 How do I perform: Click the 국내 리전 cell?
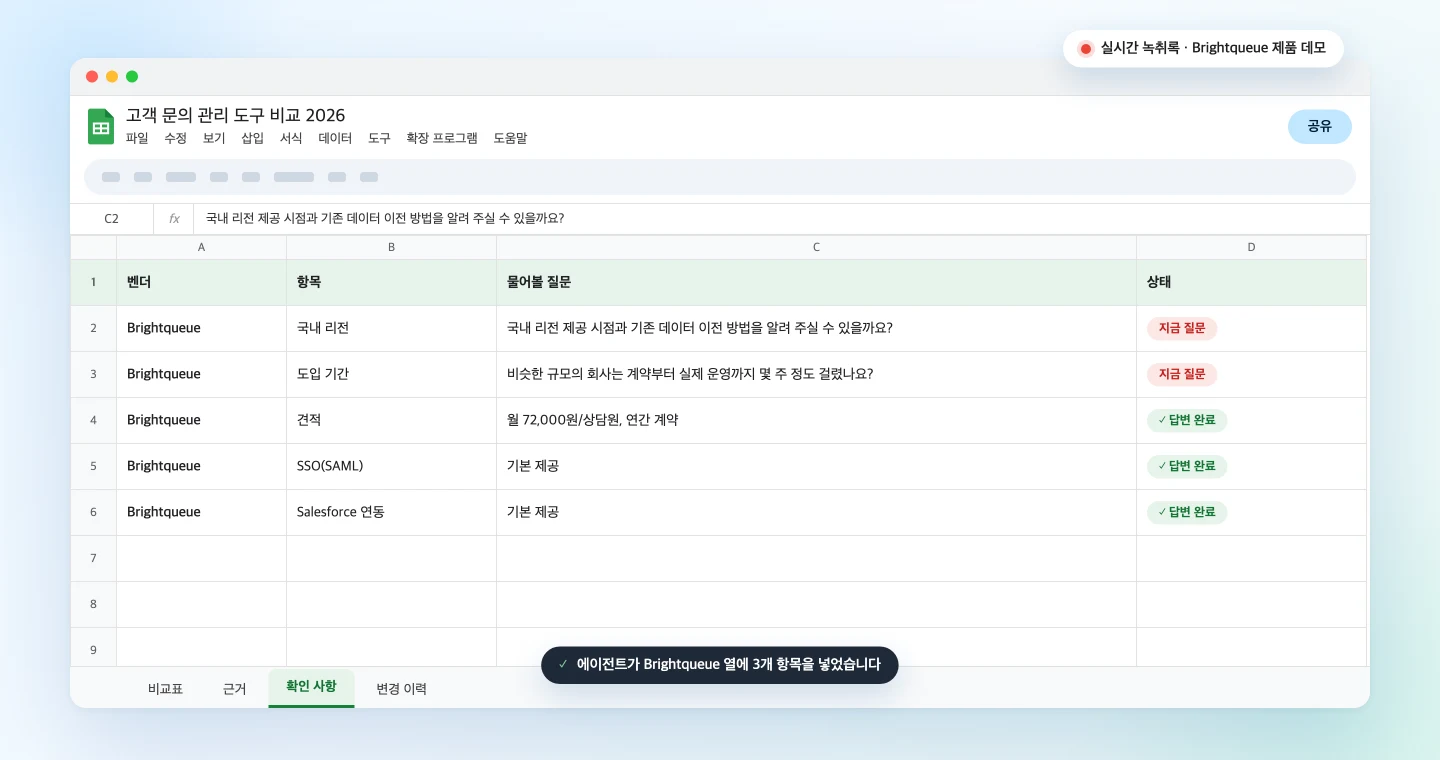pos(392,328)
